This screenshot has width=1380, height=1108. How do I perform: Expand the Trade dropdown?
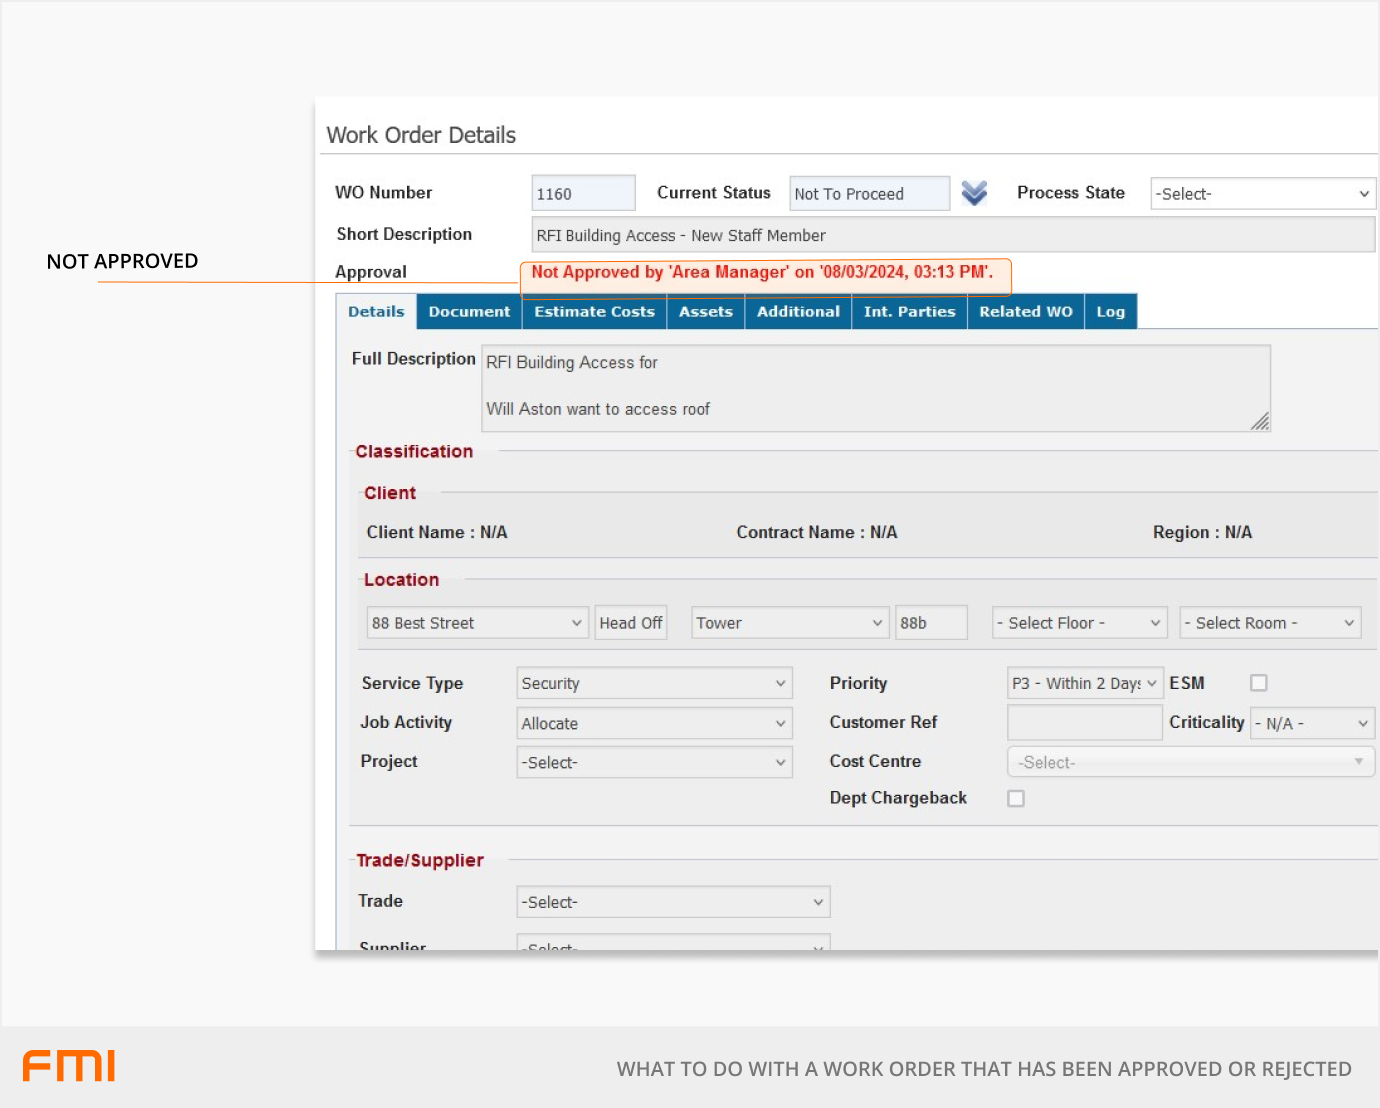(x=673, y=902)
